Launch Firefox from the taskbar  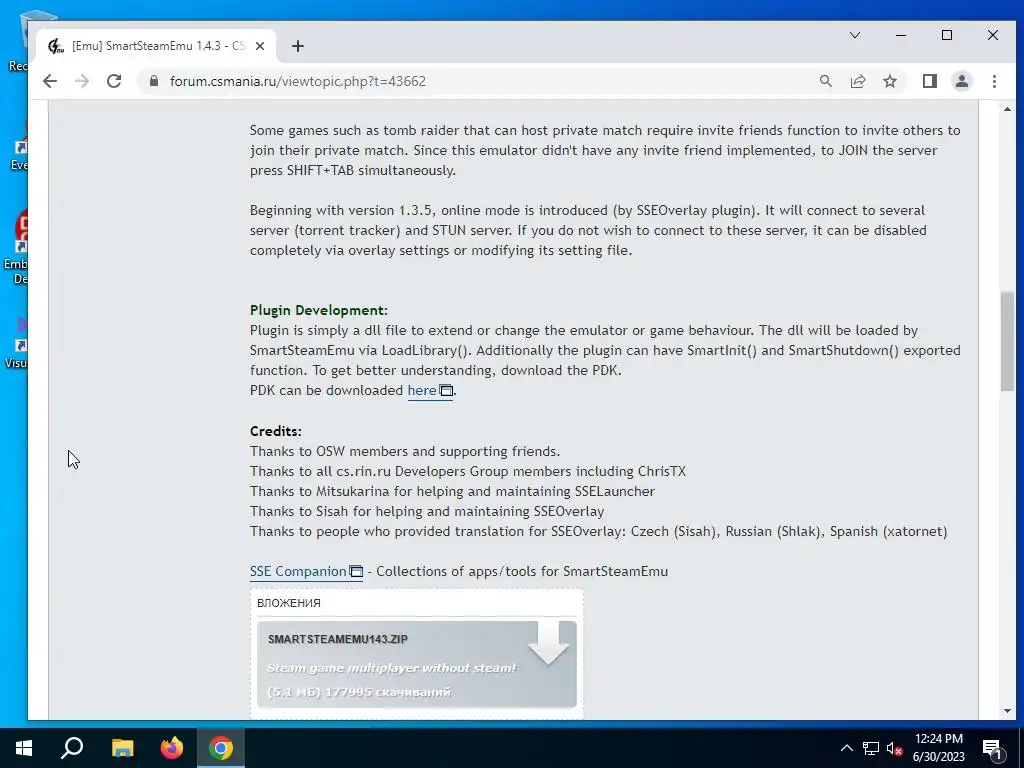172,748
